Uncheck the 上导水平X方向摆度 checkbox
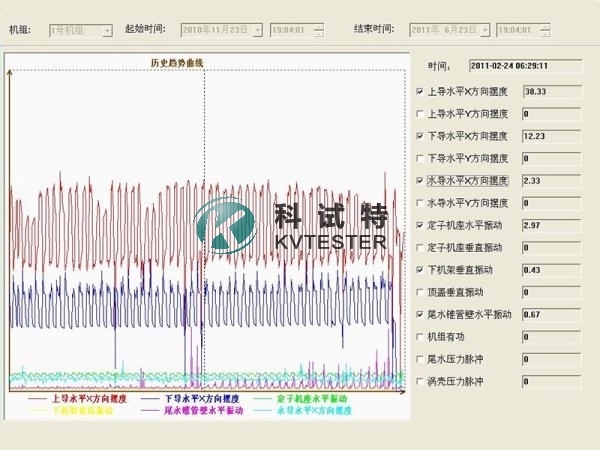This screenshot has width=600, height=450. 420,91
